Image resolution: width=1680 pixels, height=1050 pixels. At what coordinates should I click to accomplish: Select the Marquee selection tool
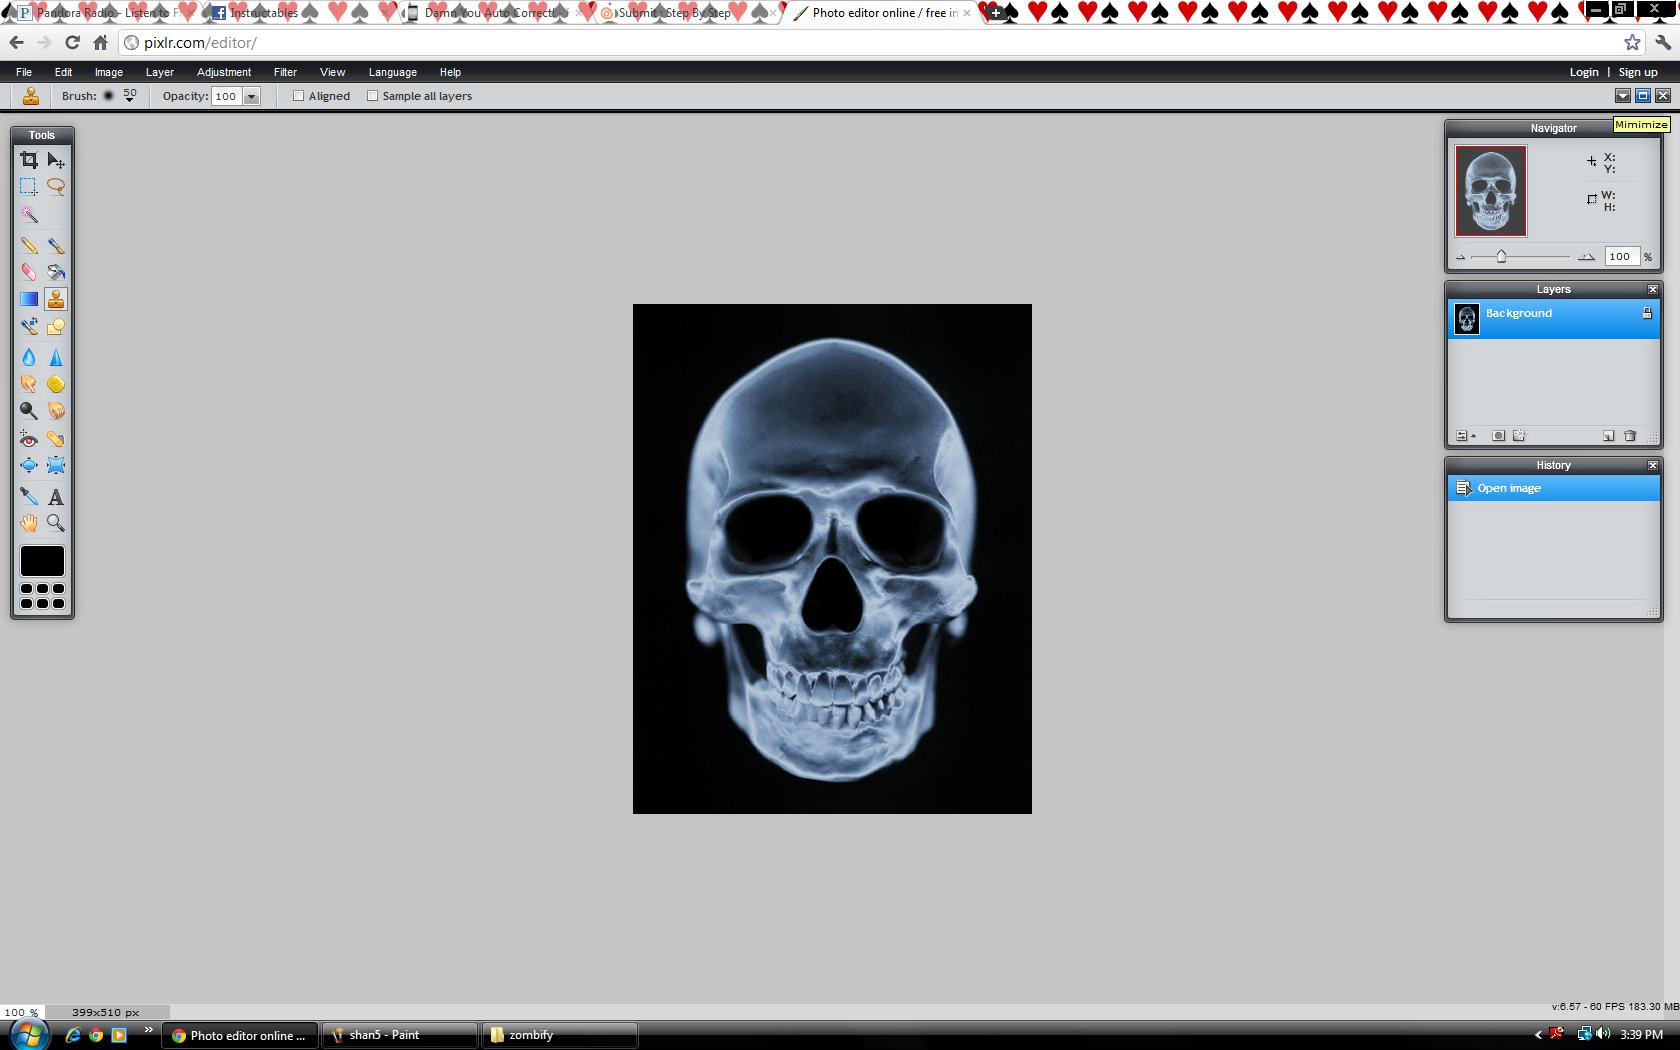29,187
